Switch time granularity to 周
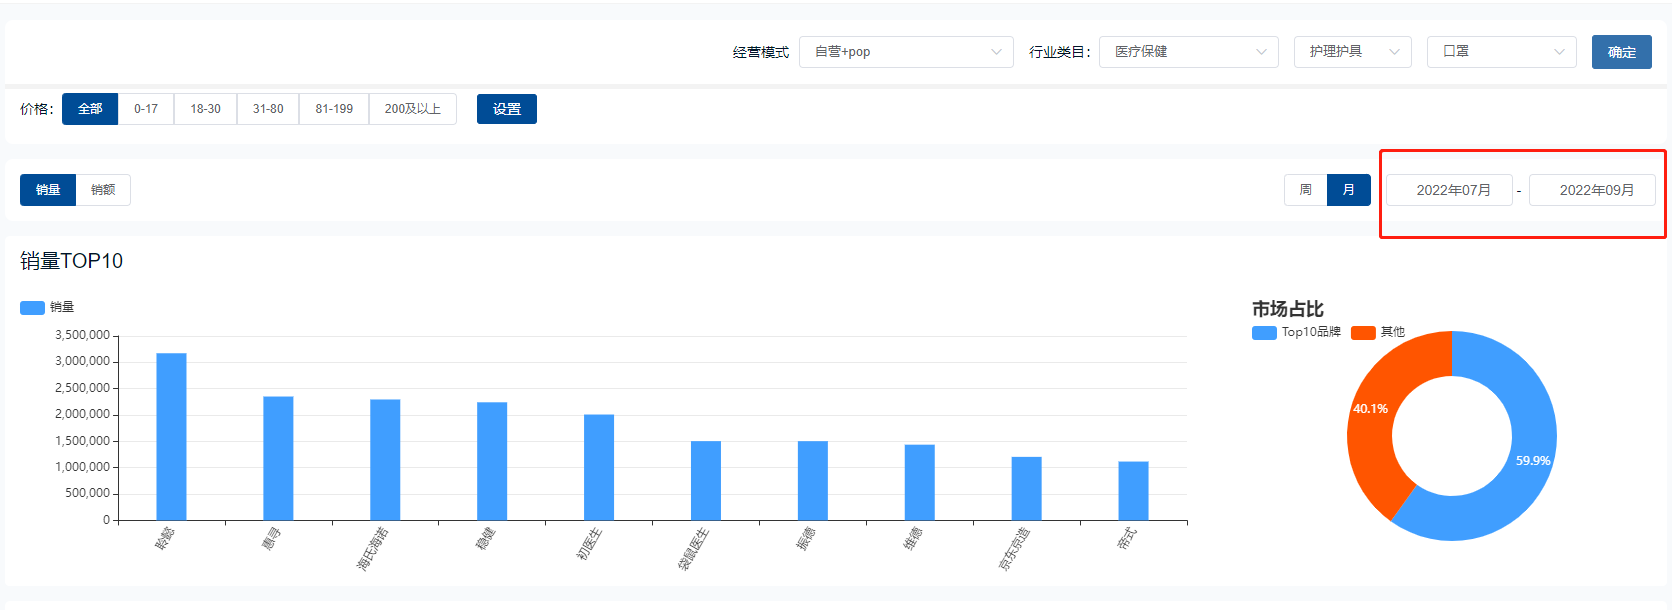This screenshot has height=610, width=1672. pyautogui.click(x=1305, y=190)
